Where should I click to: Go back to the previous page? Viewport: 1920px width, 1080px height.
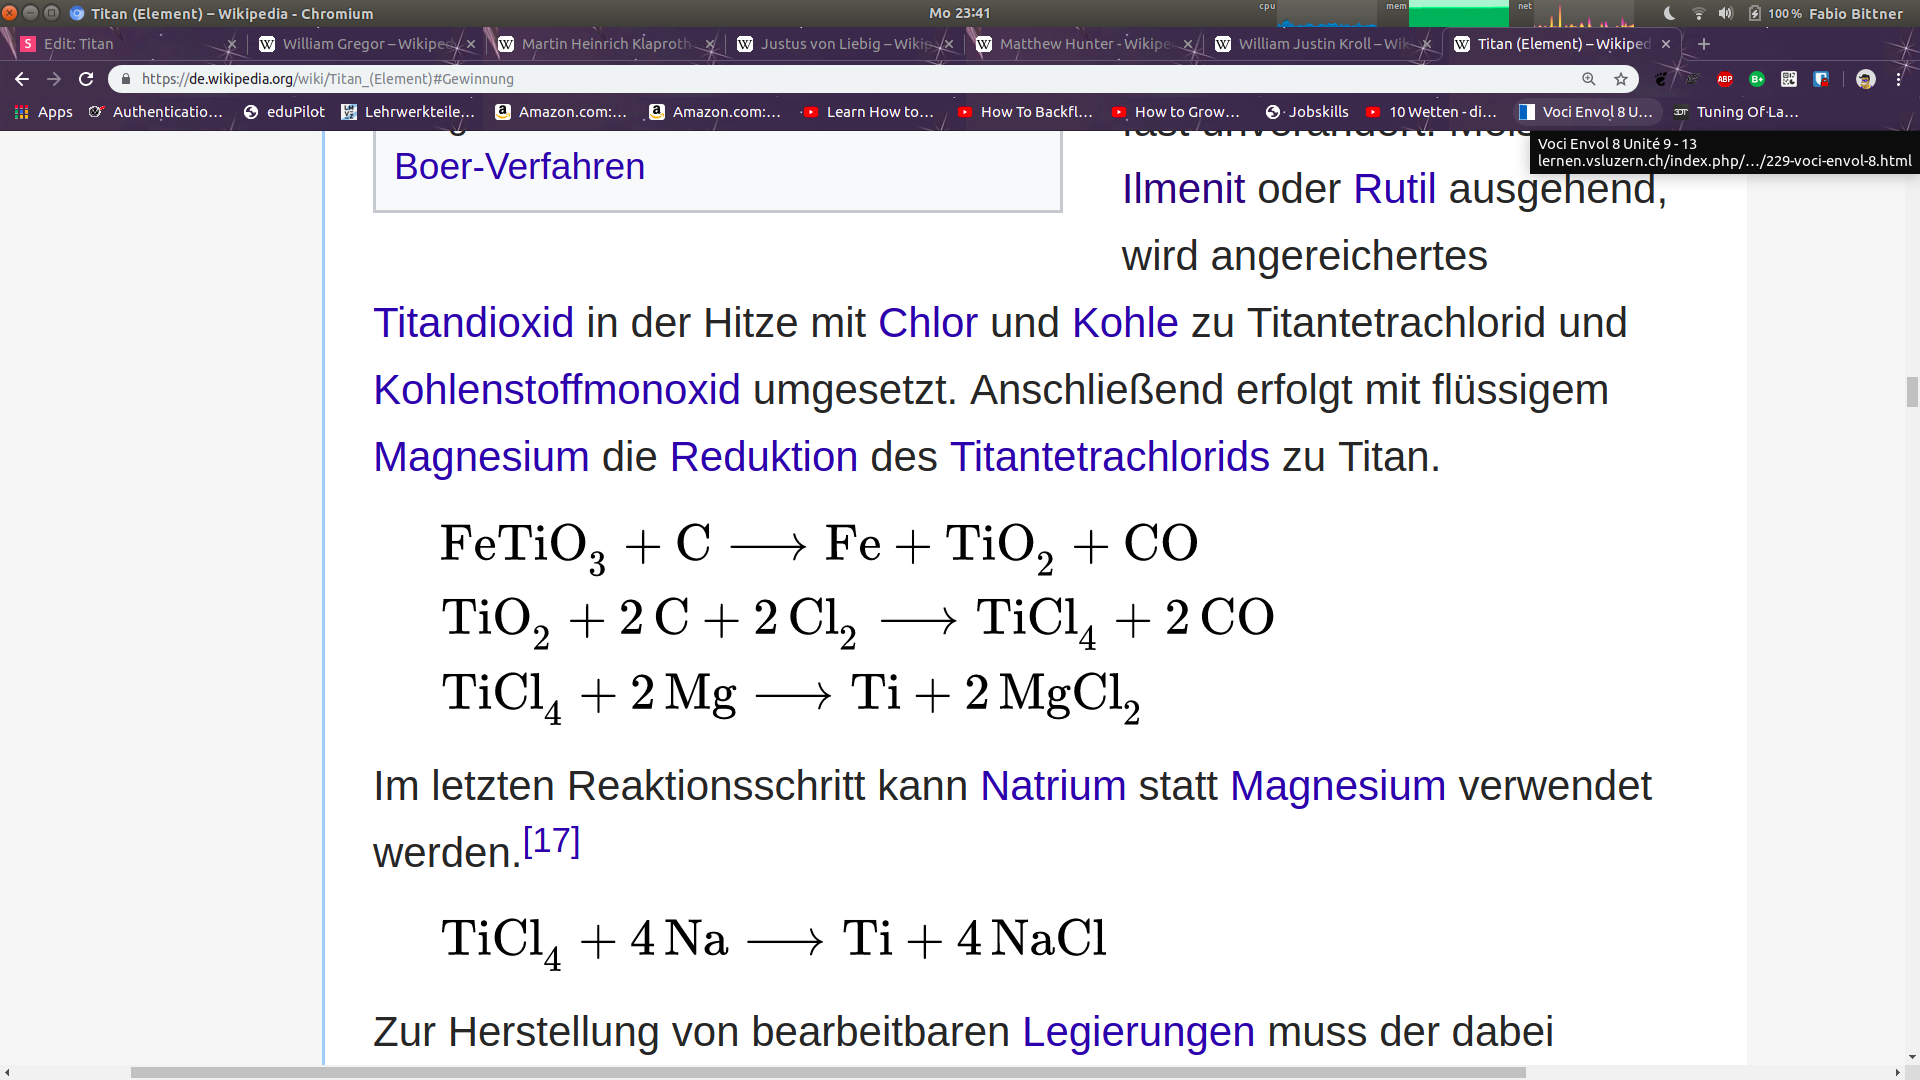coord(22,79)
